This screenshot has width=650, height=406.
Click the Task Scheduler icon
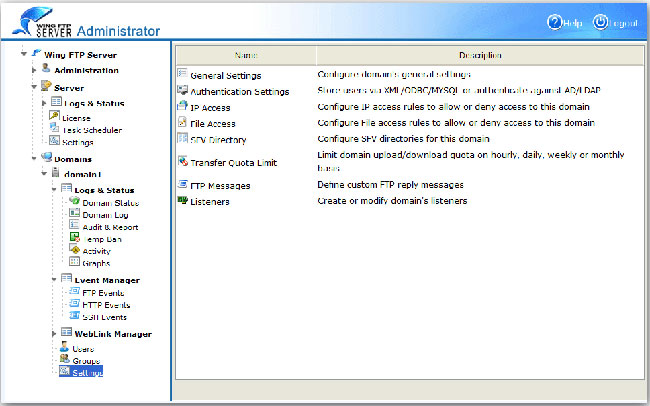point(54,128)
